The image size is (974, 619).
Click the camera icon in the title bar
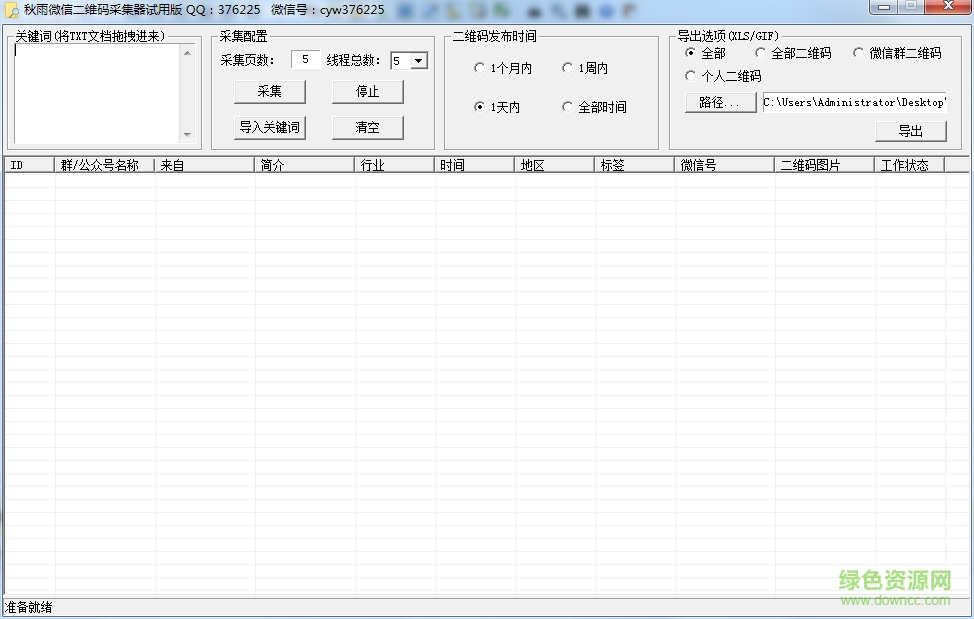[x=534, y=9]
